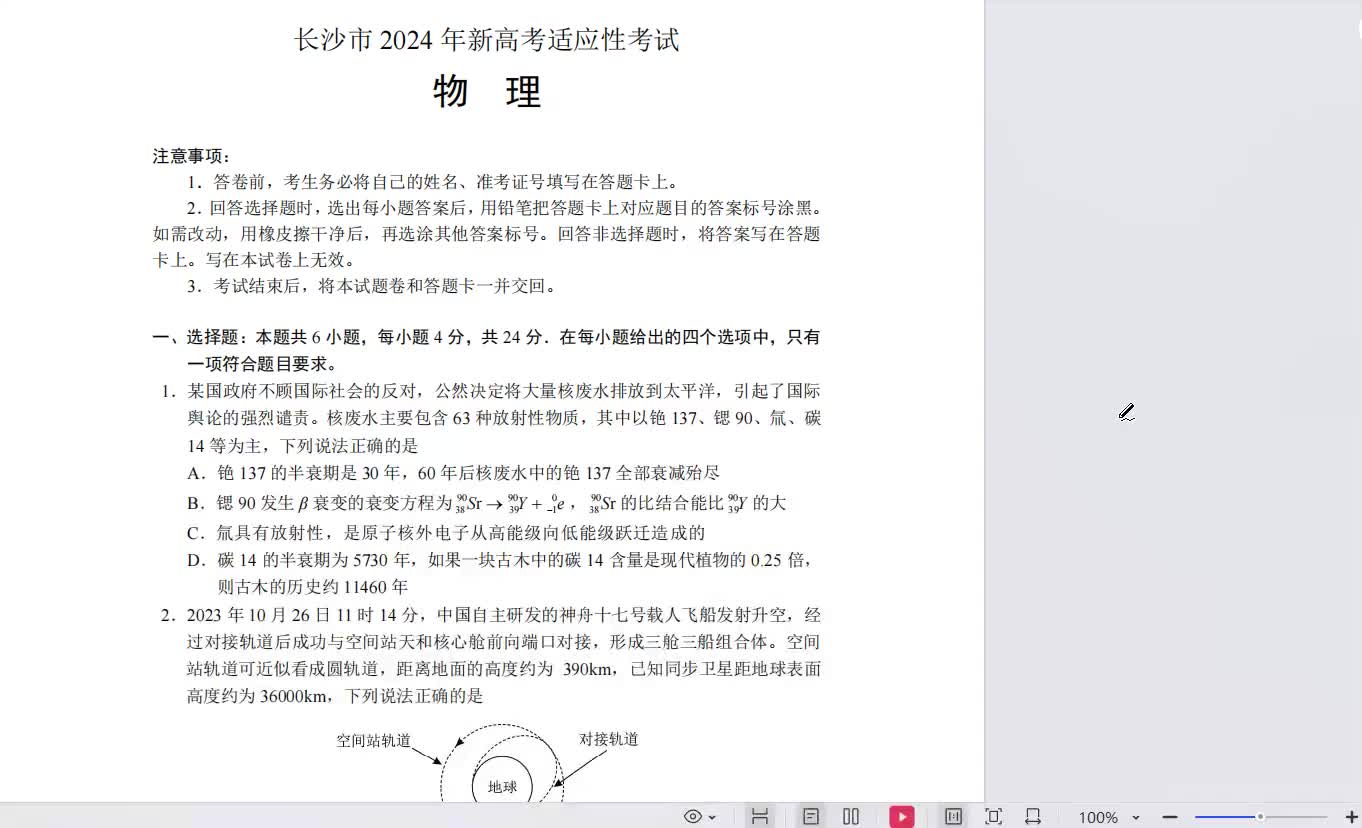Switch to two-column page view icon
Viewport: 1362px width, 828px height.
pyautogui.click(x=851, y=817)
